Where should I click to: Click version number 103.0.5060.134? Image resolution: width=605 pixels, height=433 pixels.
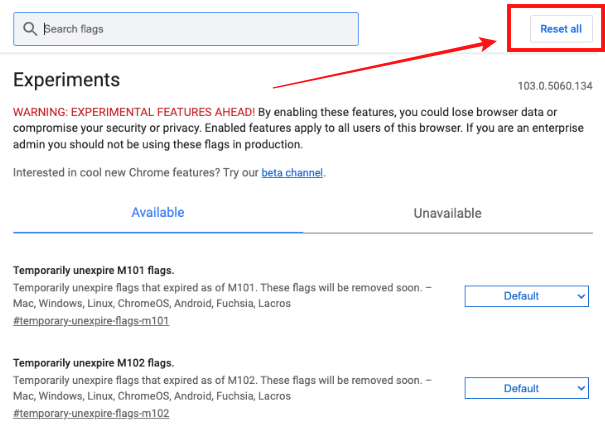point(555,86)
